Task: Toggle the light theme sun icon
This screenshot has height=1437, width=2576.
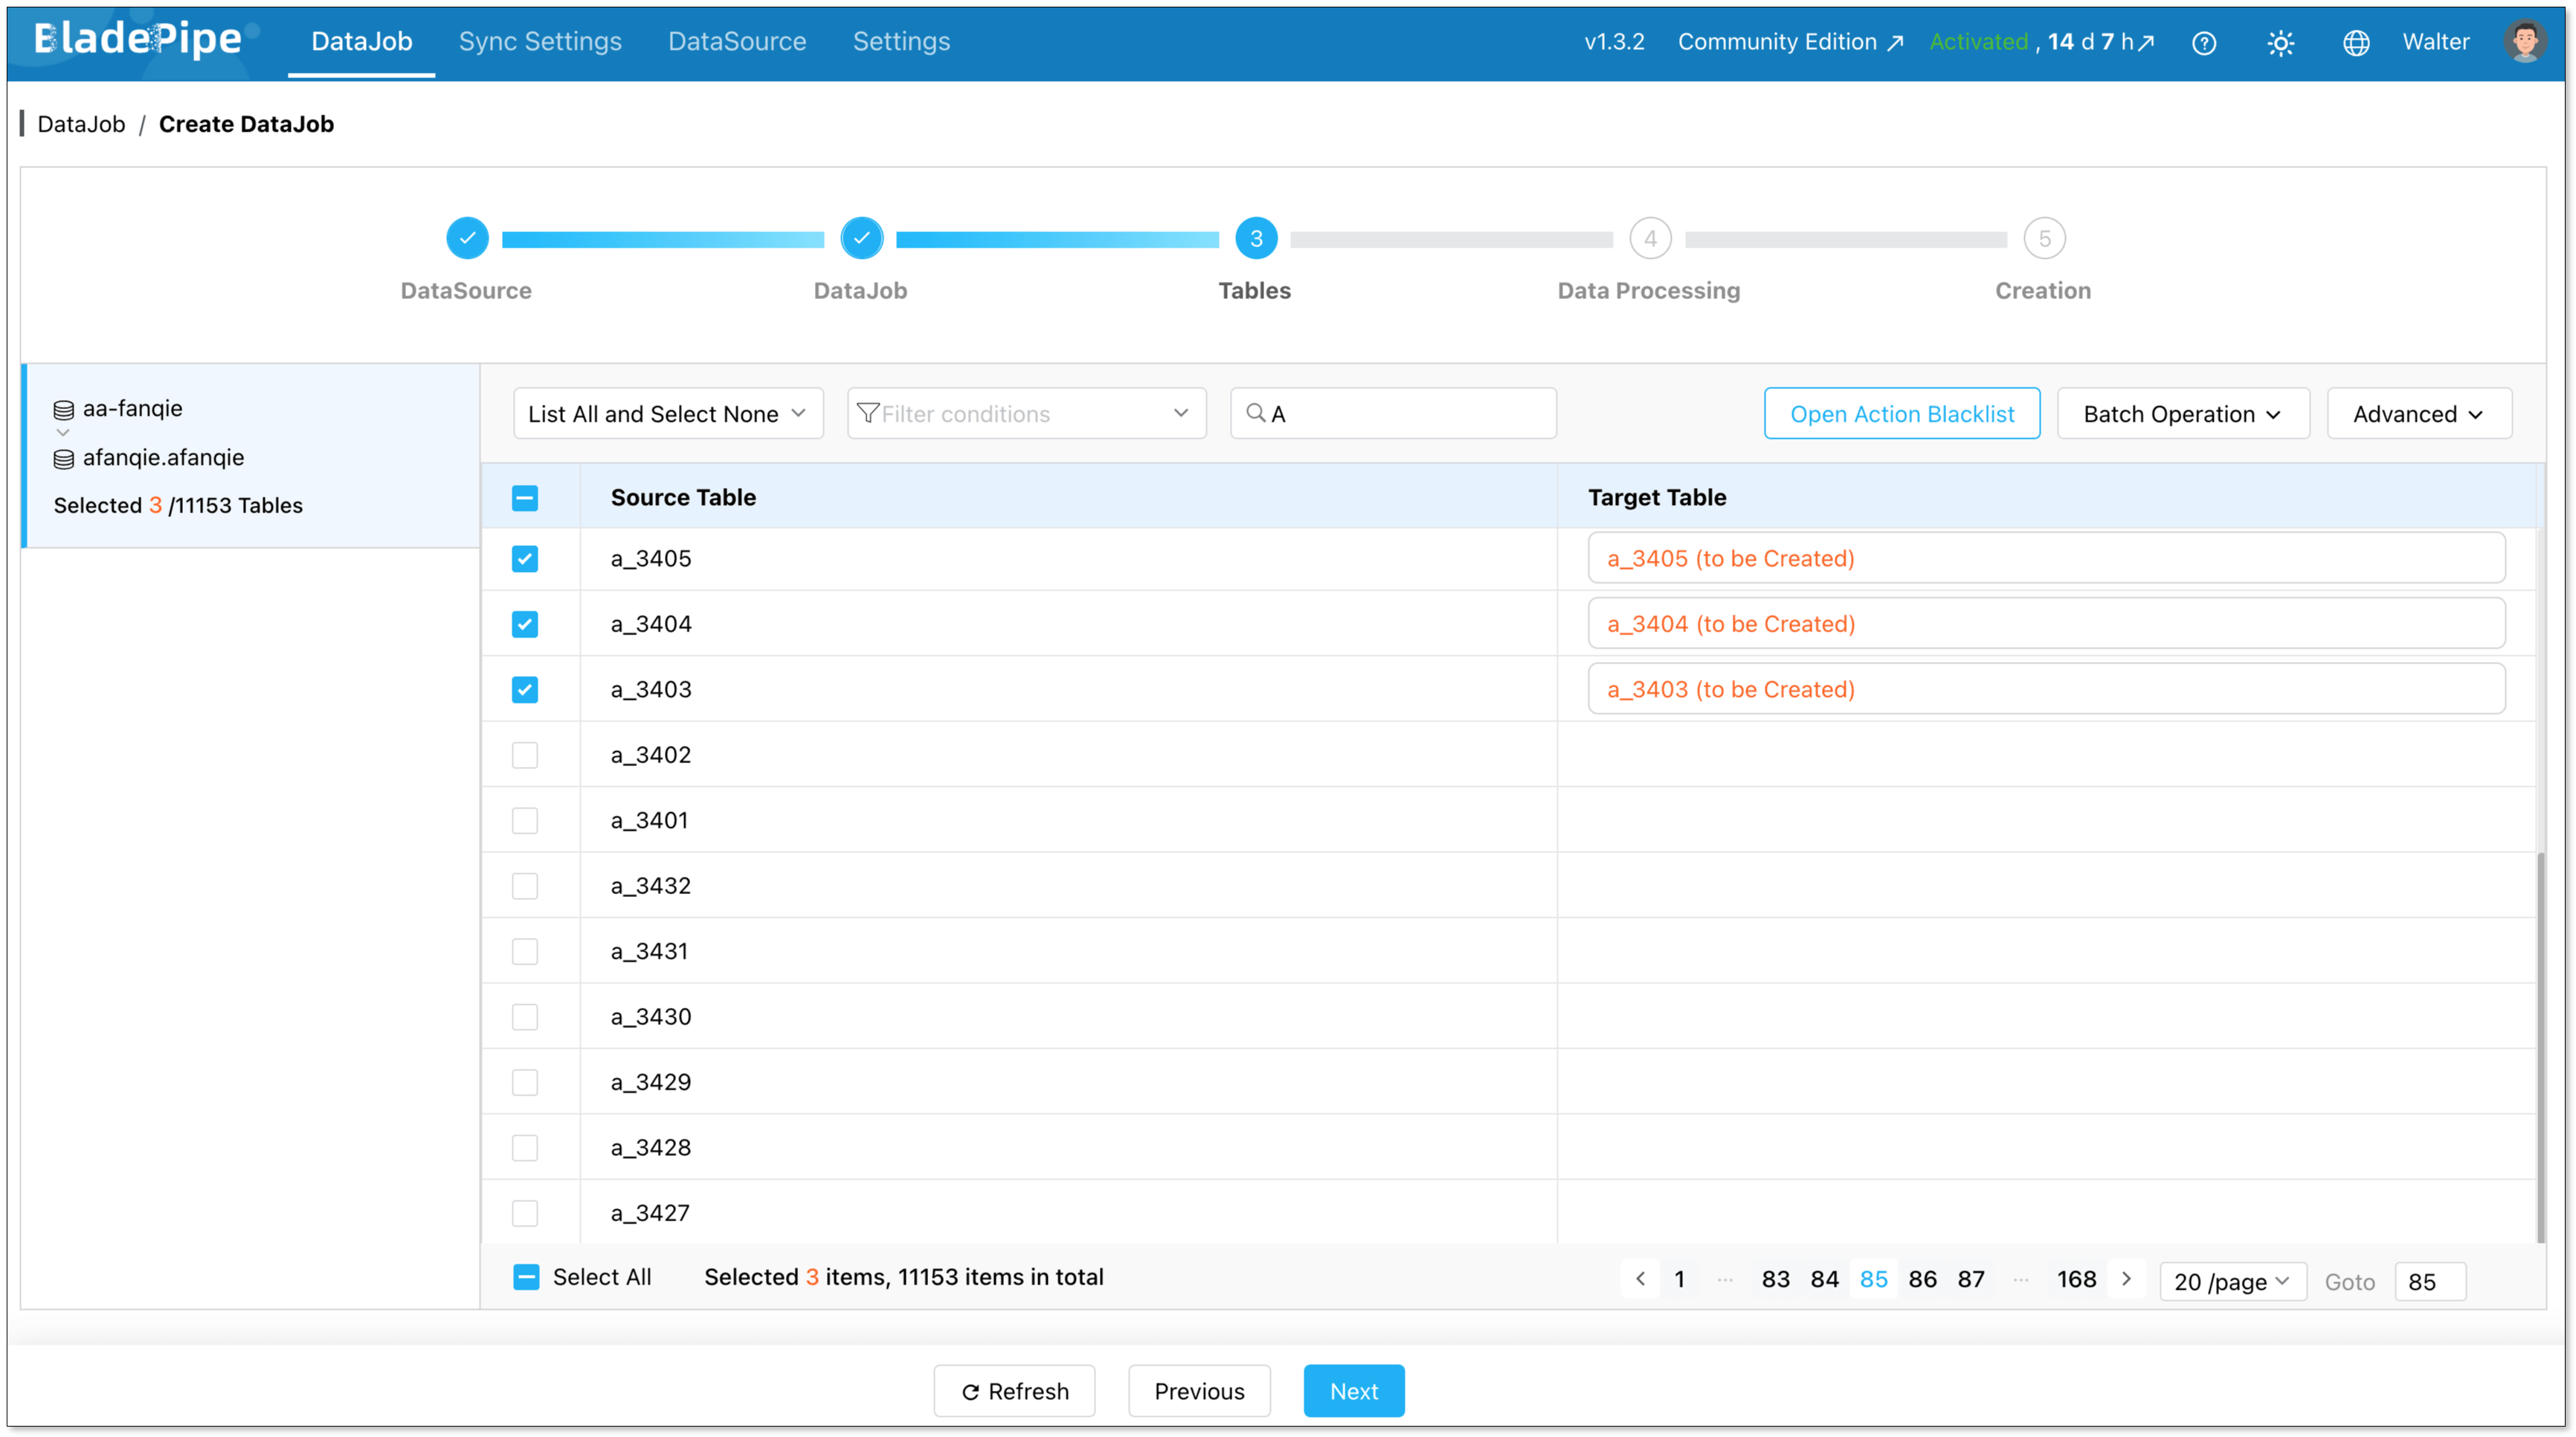Action: pos(2280,43)
